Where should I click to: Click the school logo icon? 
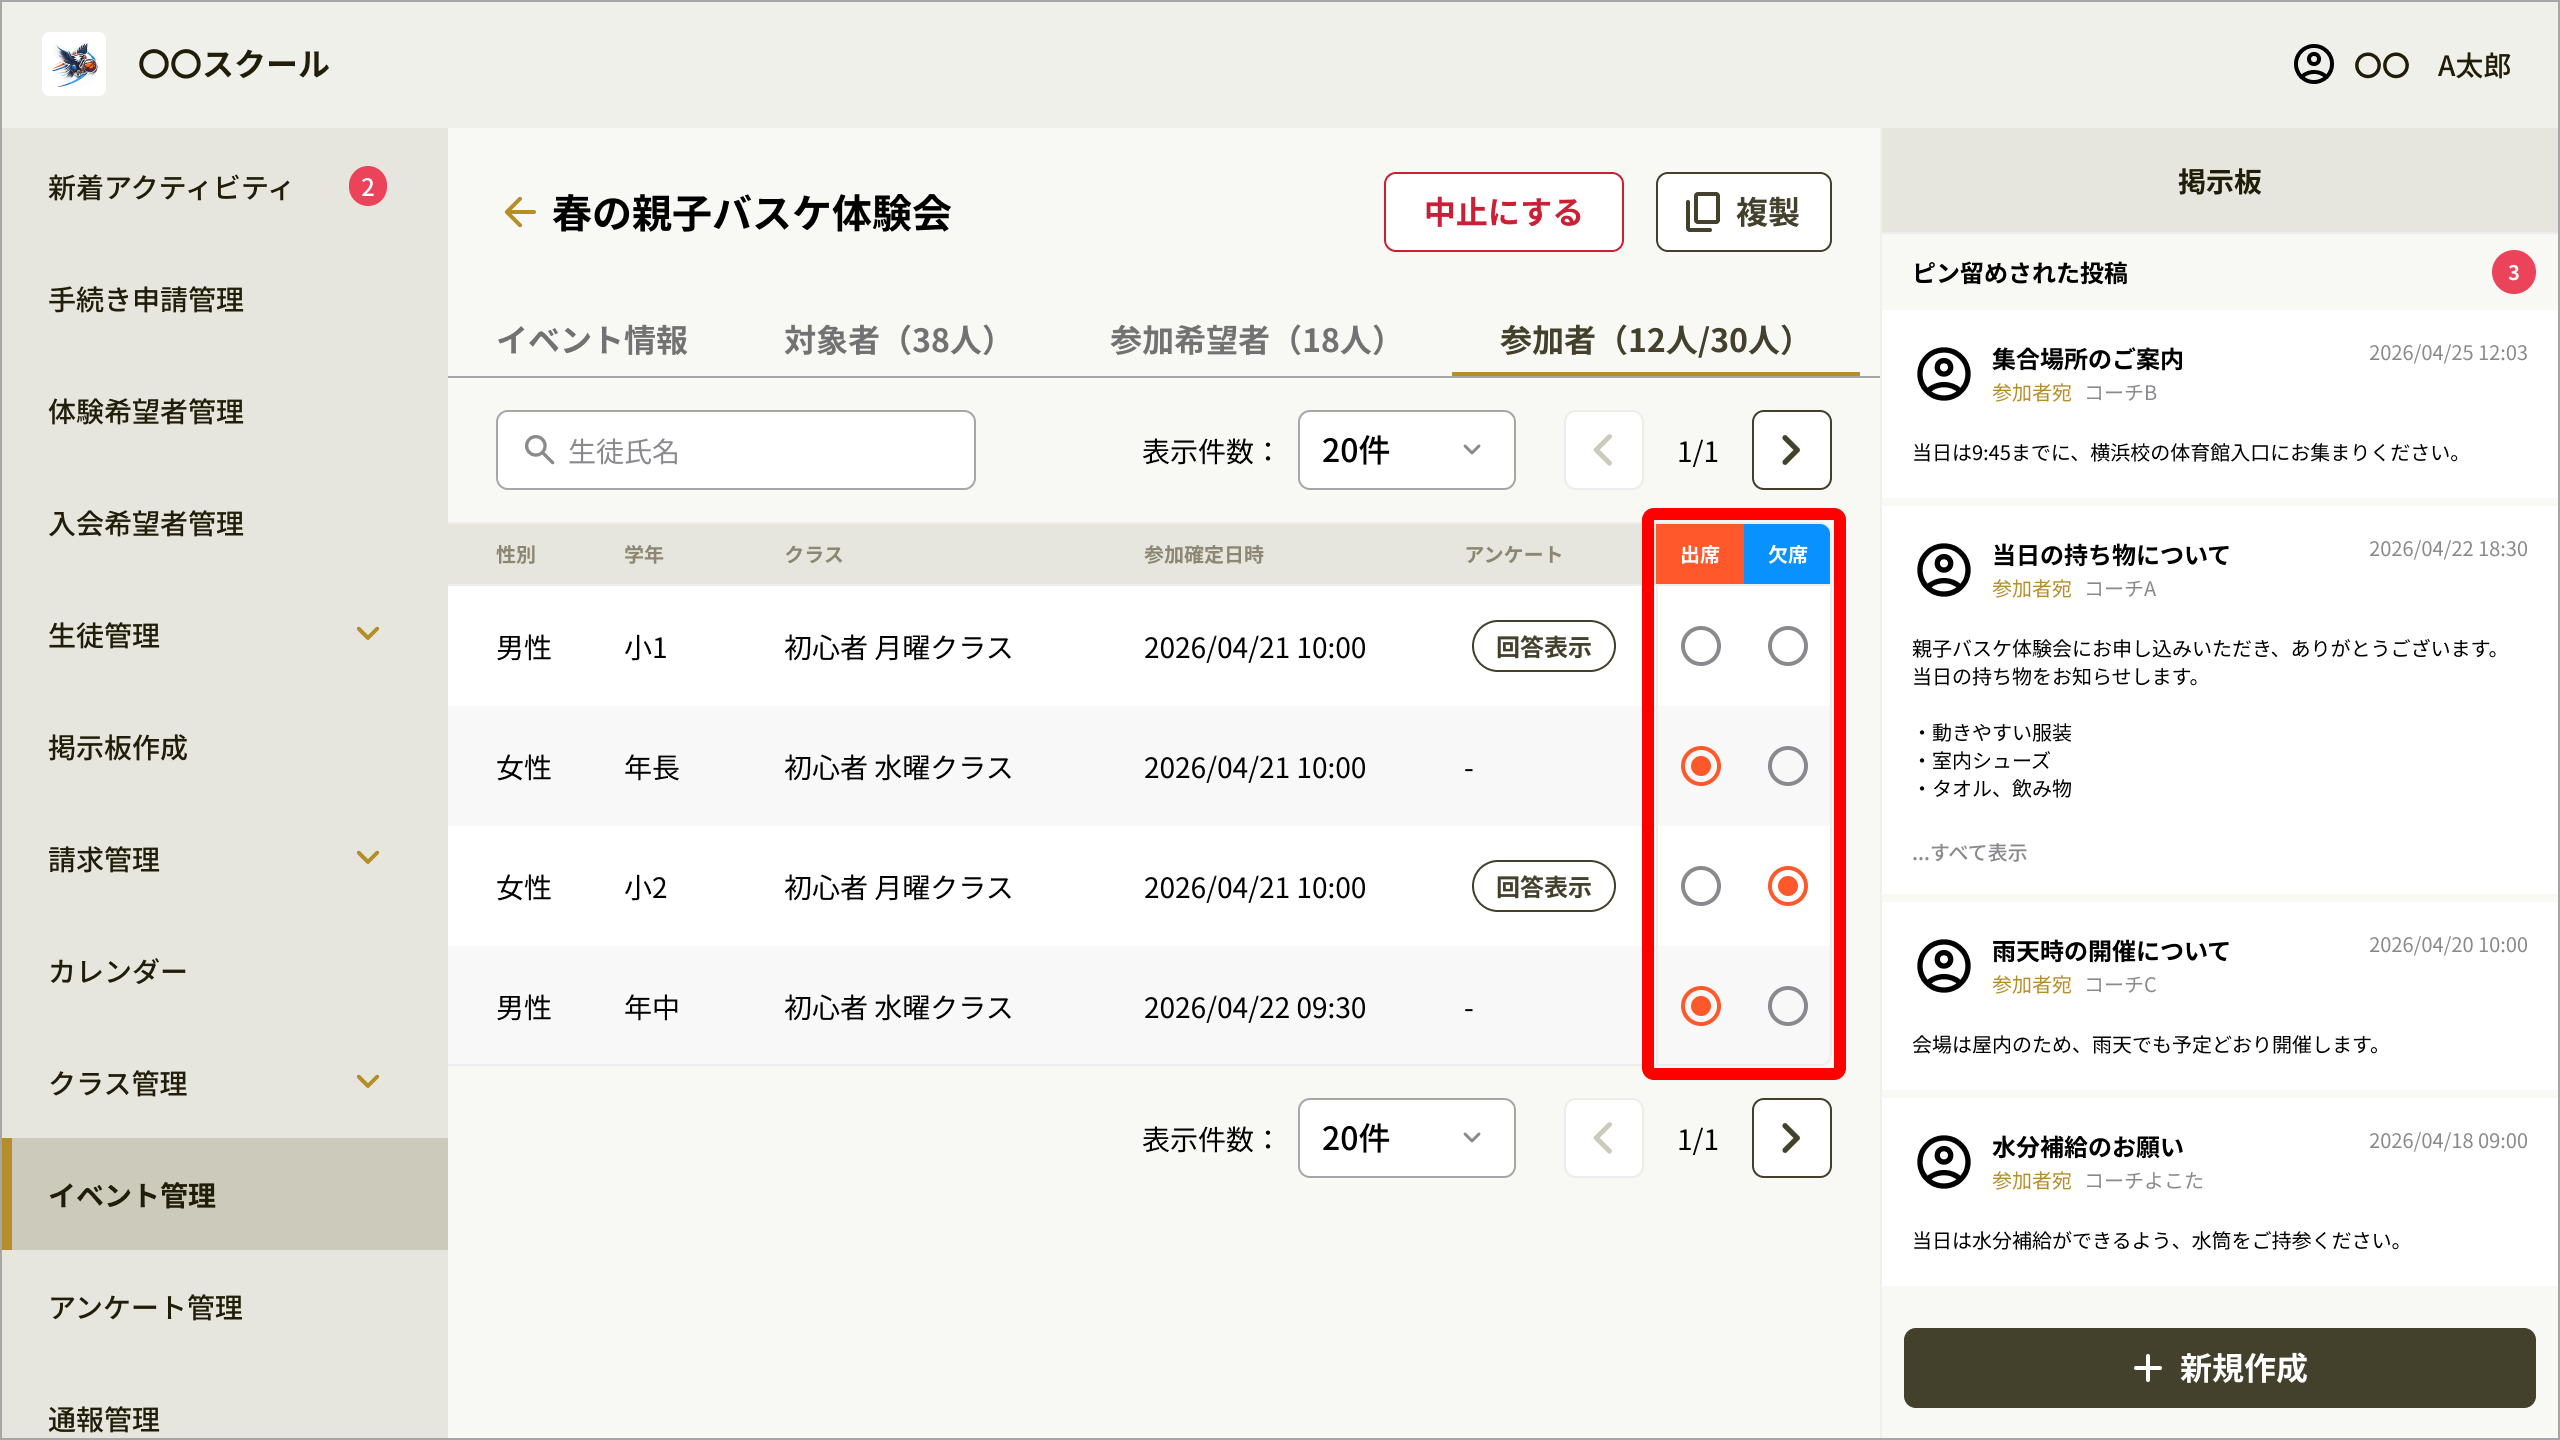click(74, 64)
